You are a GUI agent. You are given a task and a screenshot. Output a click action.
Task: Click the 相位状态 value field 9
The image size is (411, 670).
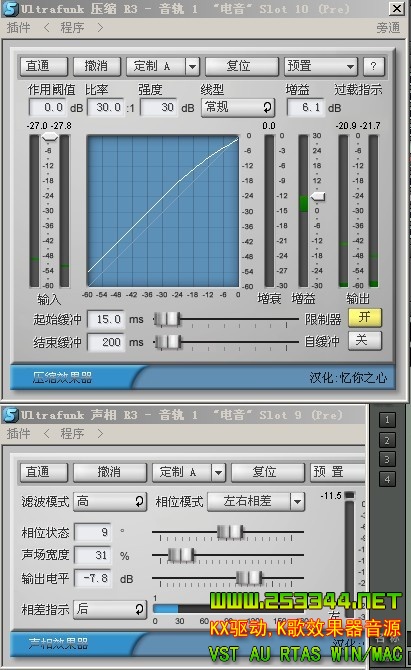93,532
